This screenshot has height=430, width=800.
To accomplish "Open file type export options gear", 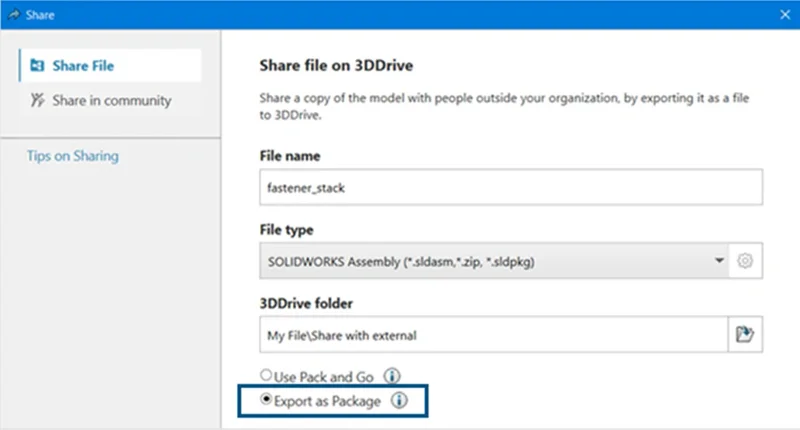I will click(x=744, y=261).
